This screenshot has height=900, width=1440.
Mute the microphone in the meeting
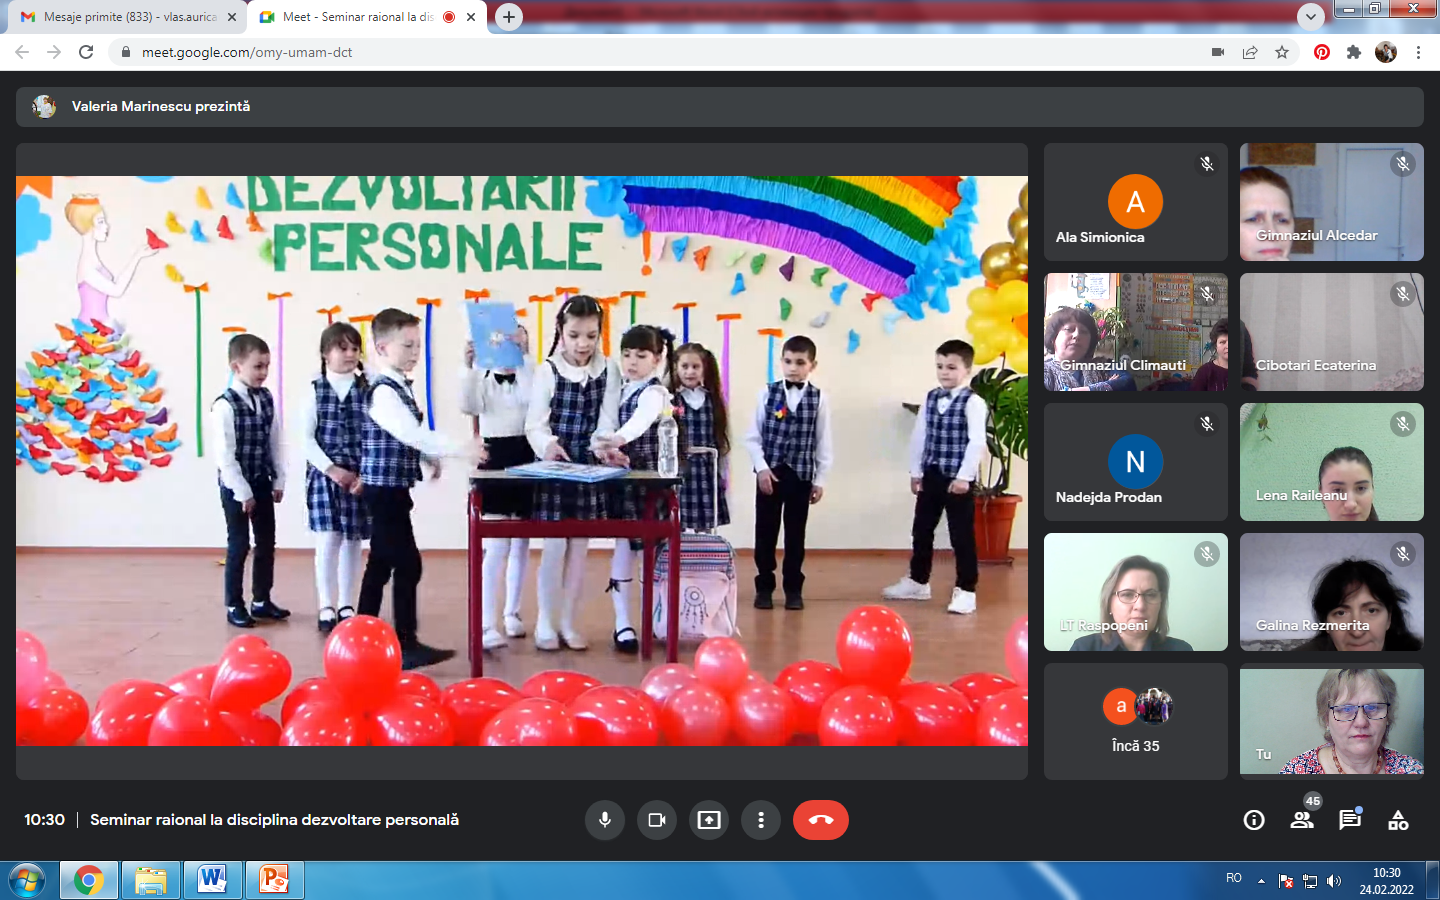click(x=605, y=820)
